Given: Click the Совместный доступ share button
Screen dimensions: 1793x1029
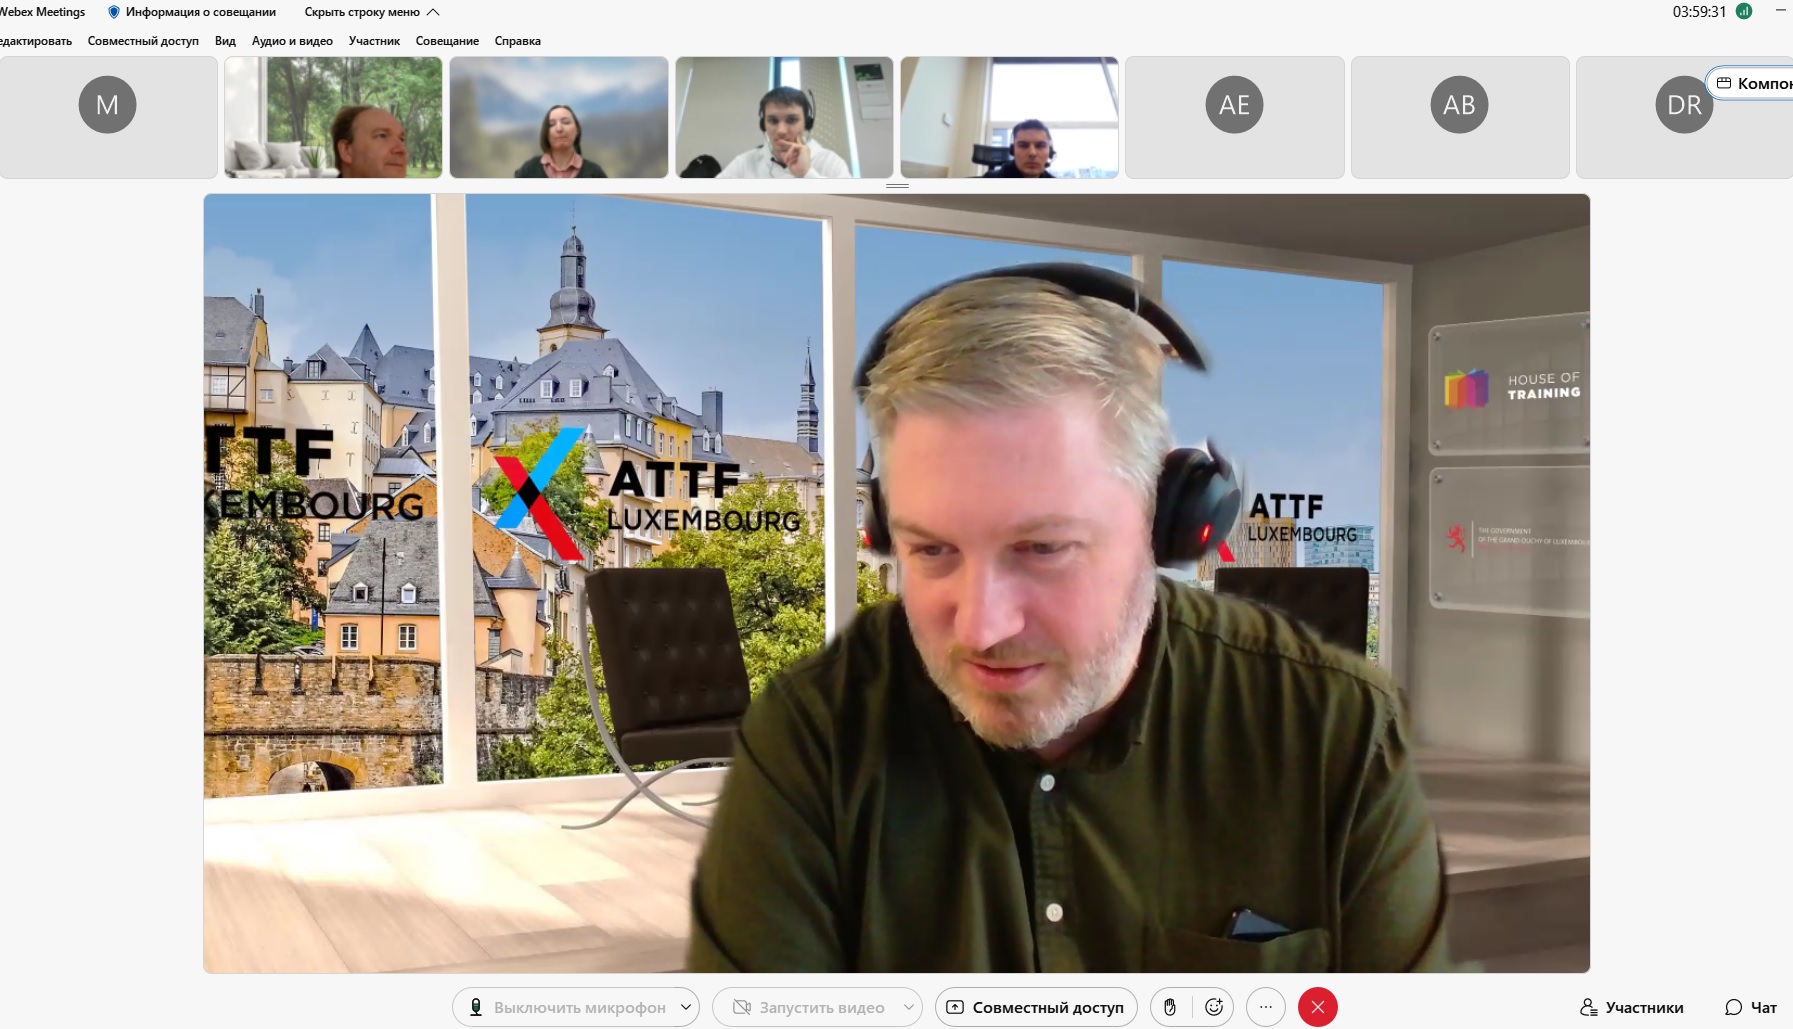Looking at the screenshot, I should [1036, 1007].
